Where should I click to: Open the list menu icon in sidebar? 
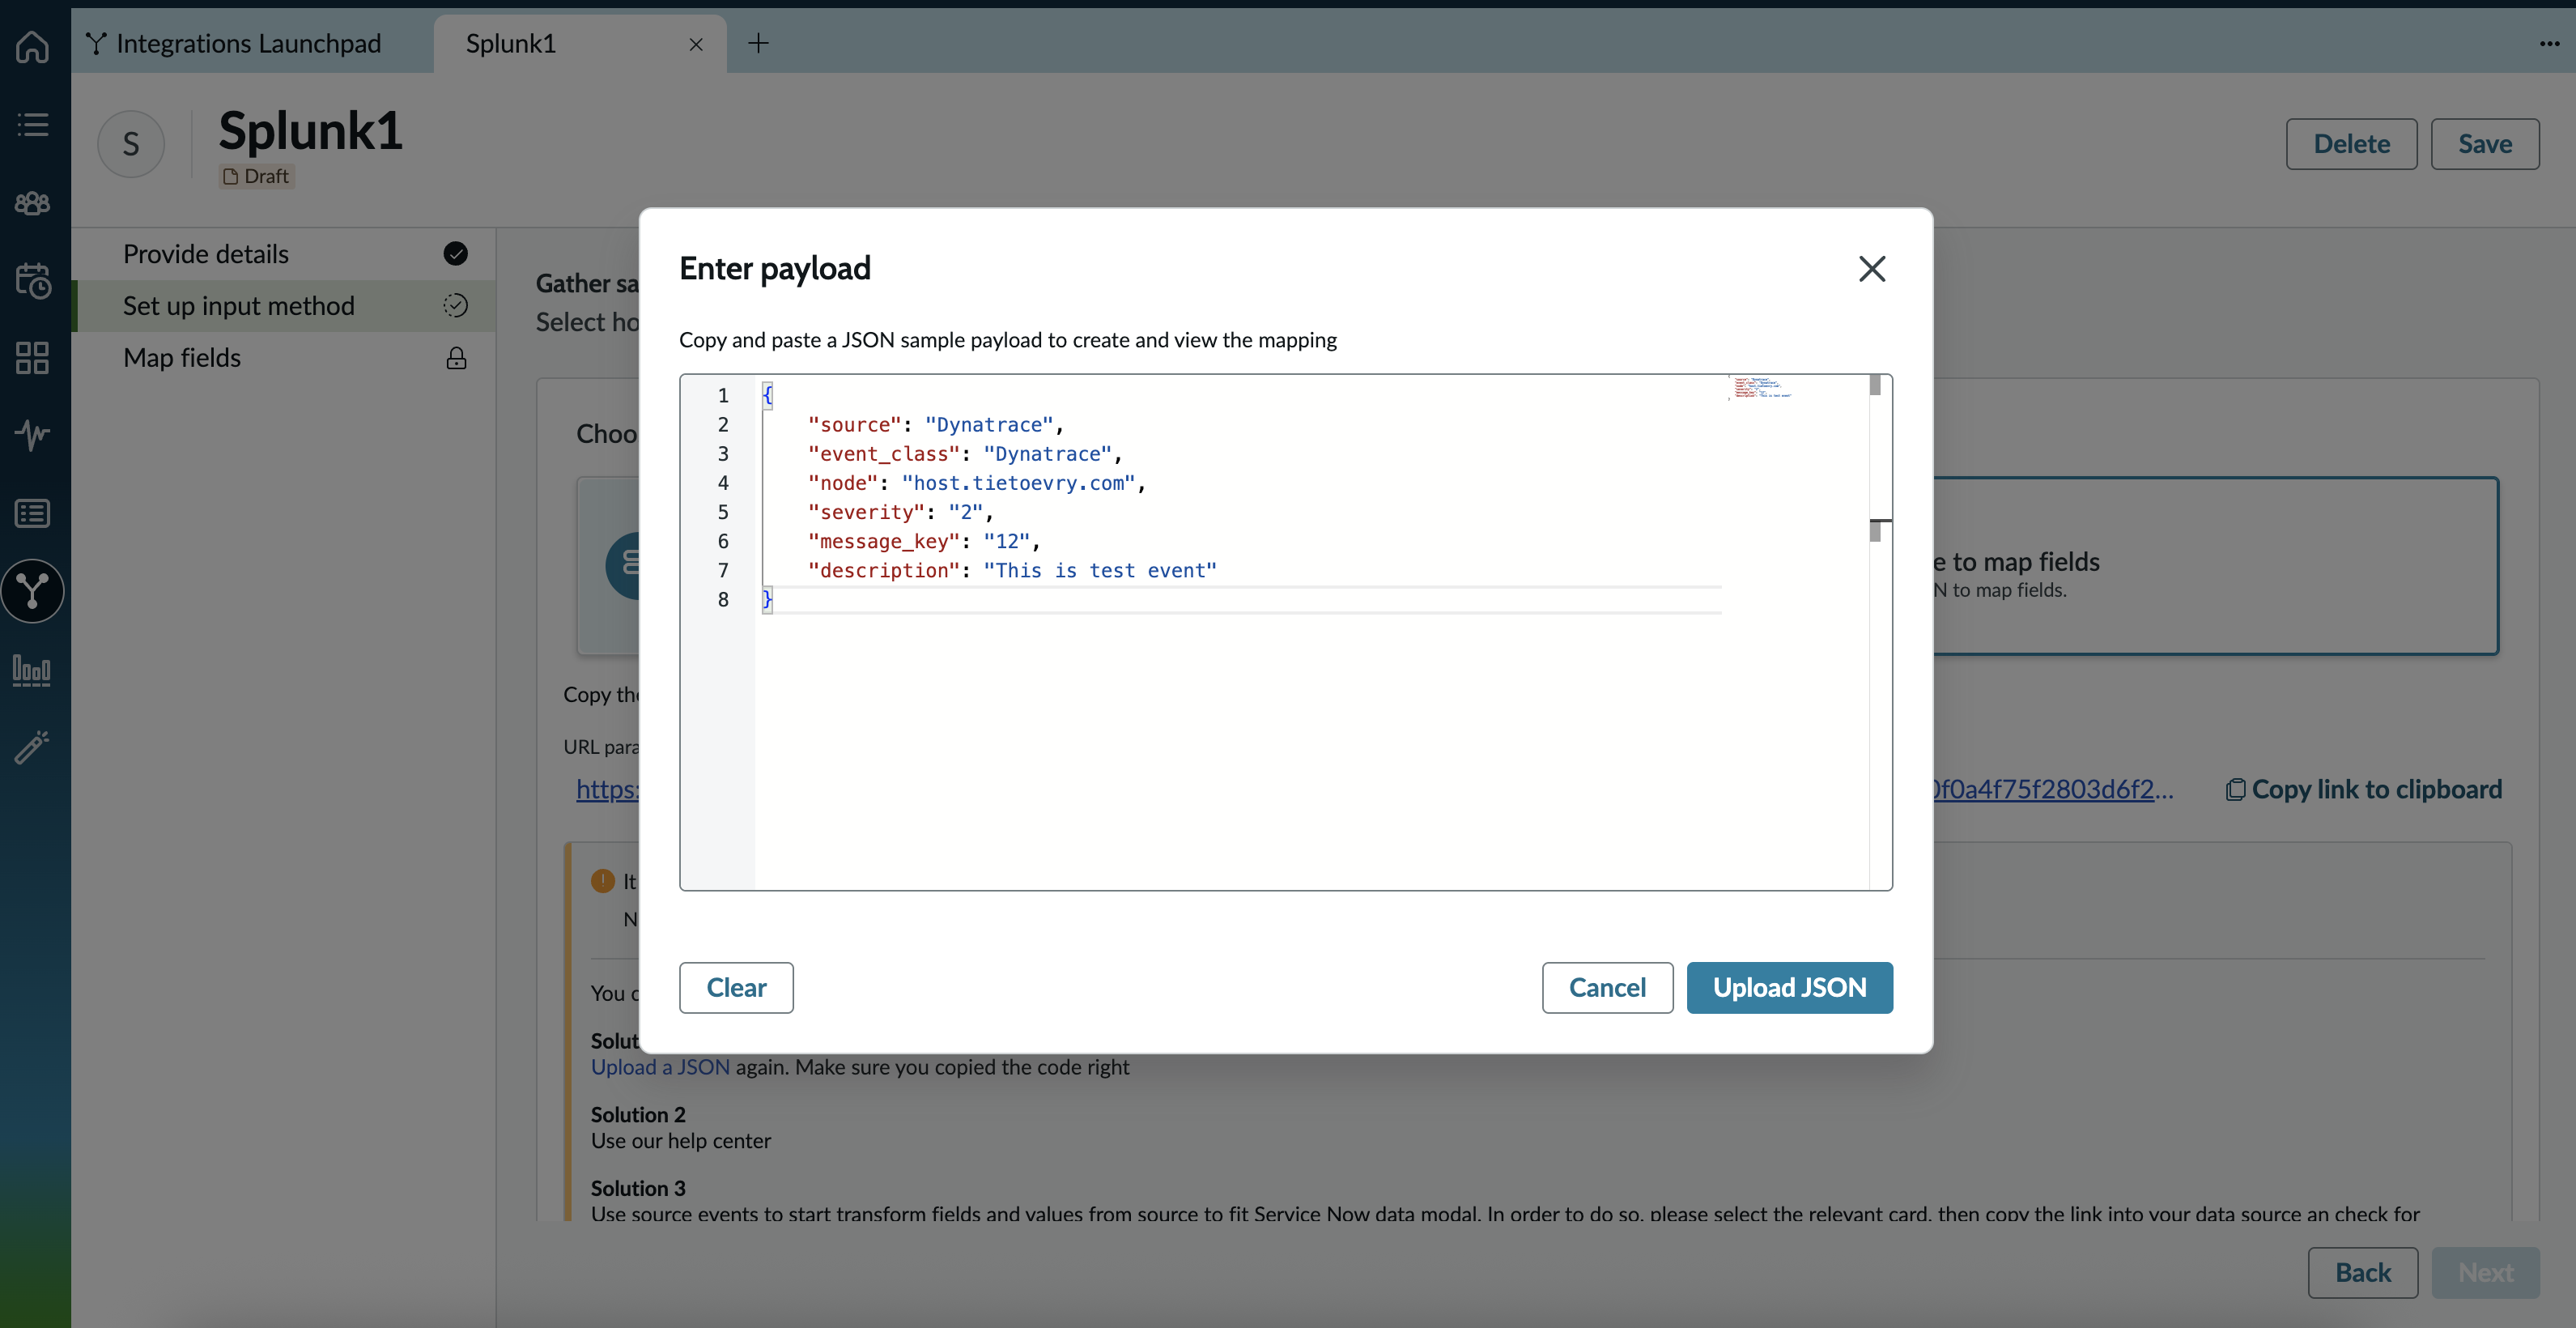pos(33,124)
